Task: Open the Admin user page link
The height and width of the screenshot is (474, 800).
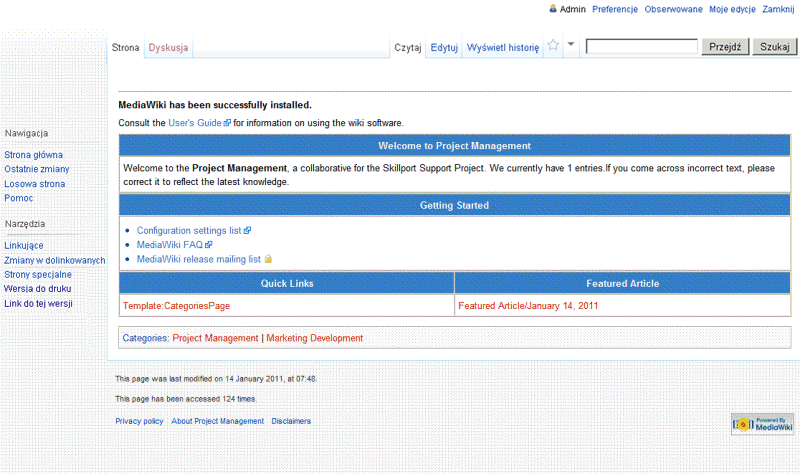Action: pos(572,9)
